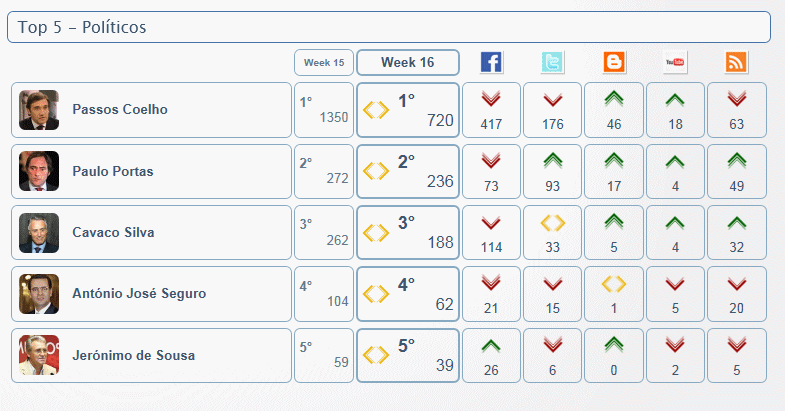Screen dimensions: 785x411
Task: Click Paulo Portas's Twitter up arrow cell
Action: tap(552, 171)
